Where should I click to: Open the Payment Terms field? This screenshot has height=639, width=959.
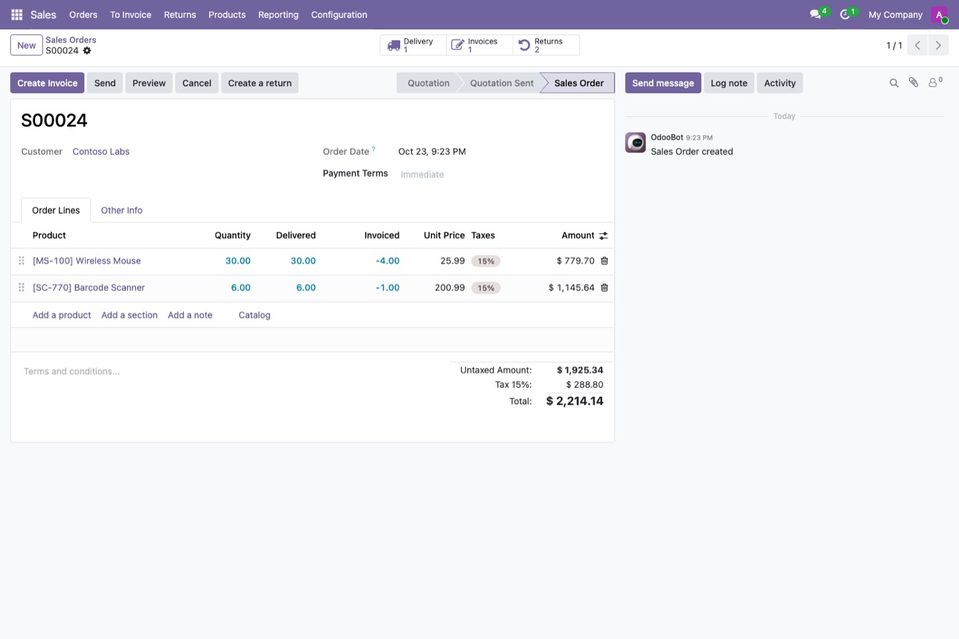pos(500,174)
